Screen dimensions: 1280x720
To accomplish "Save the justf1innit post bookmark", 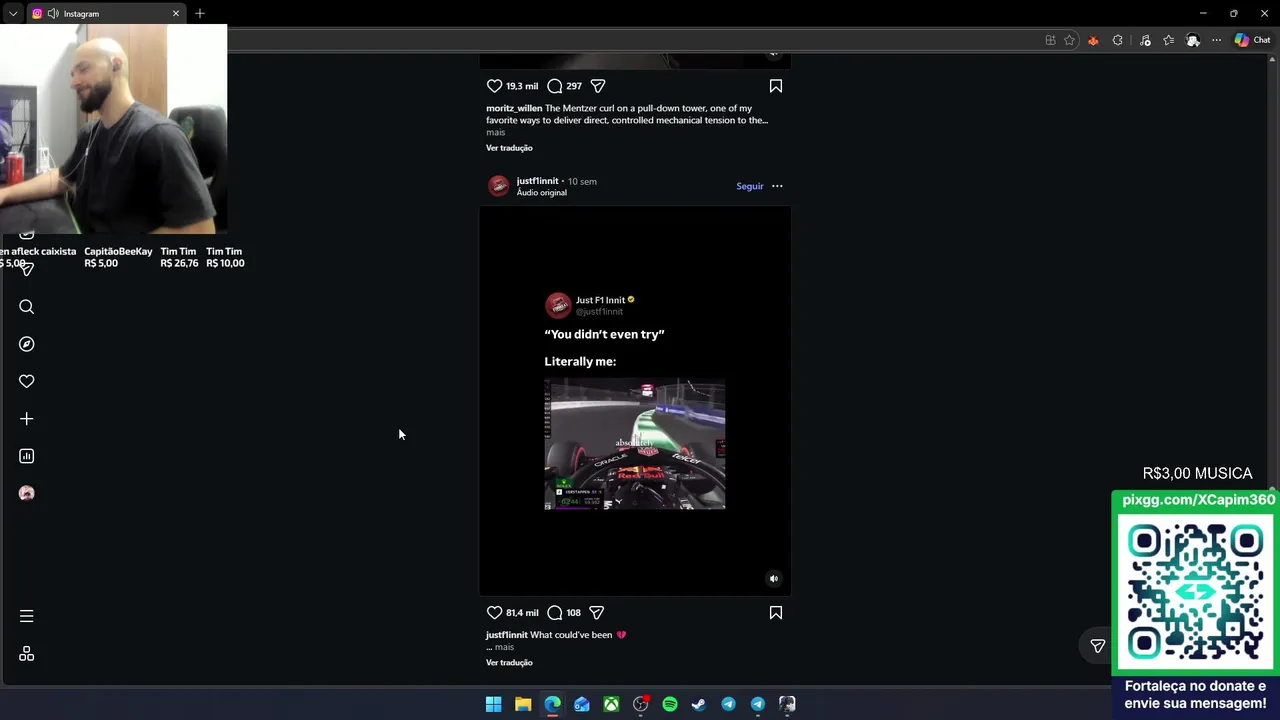I will point(776,612).
